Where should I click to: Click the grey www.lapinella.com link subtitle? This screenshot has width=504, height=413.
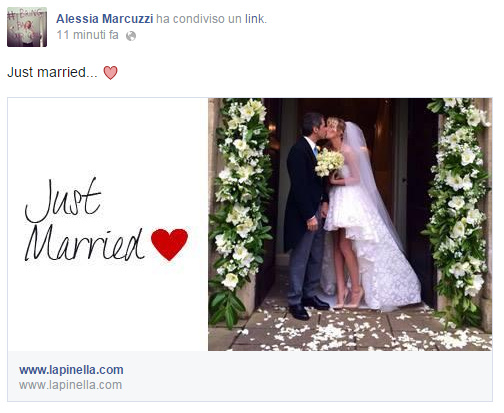pos(71,385)
